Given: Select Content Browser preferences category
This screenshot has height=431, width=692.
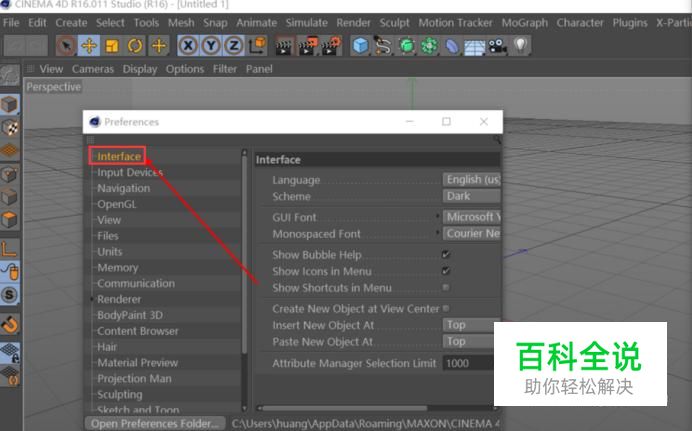Looking at the screenshot, I should coord(138,331).
